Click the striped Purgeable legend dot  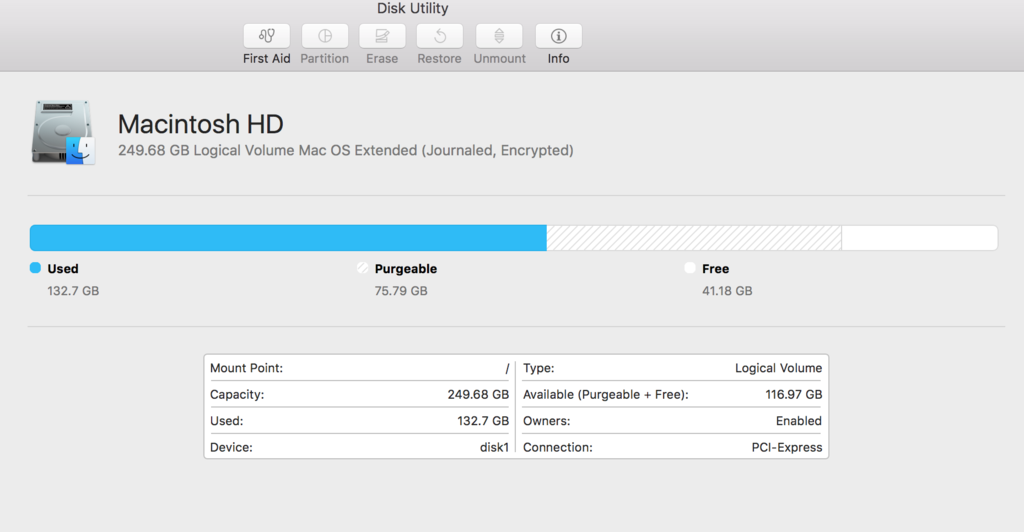(362, 268)
